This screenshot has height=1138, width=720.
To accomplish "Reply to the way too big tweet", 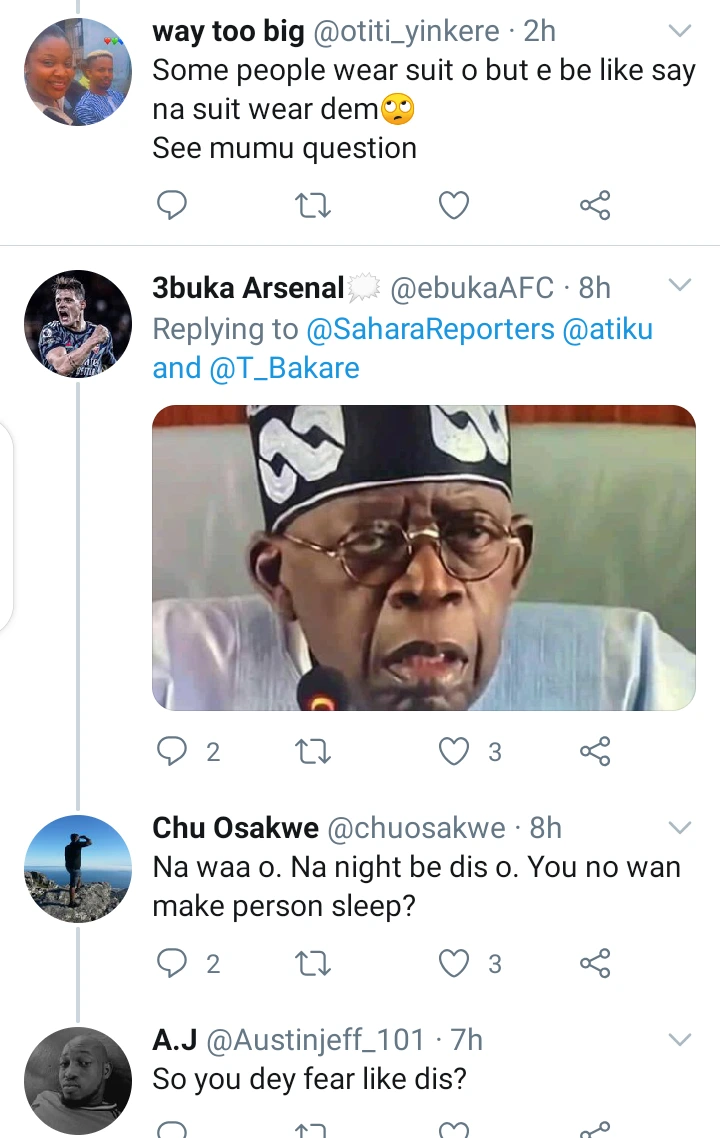I will coord(173,205).
